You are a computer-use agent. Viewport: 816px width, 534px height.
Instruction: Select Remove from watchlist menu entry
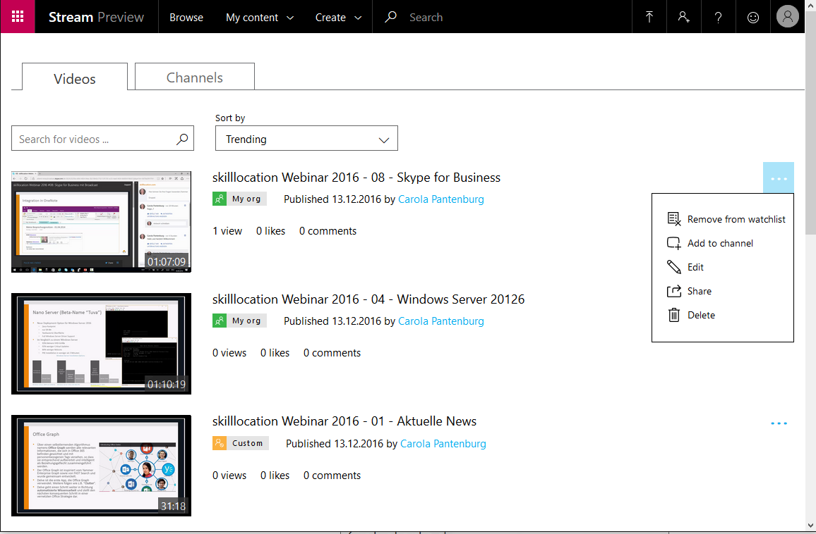pos(726,219)
